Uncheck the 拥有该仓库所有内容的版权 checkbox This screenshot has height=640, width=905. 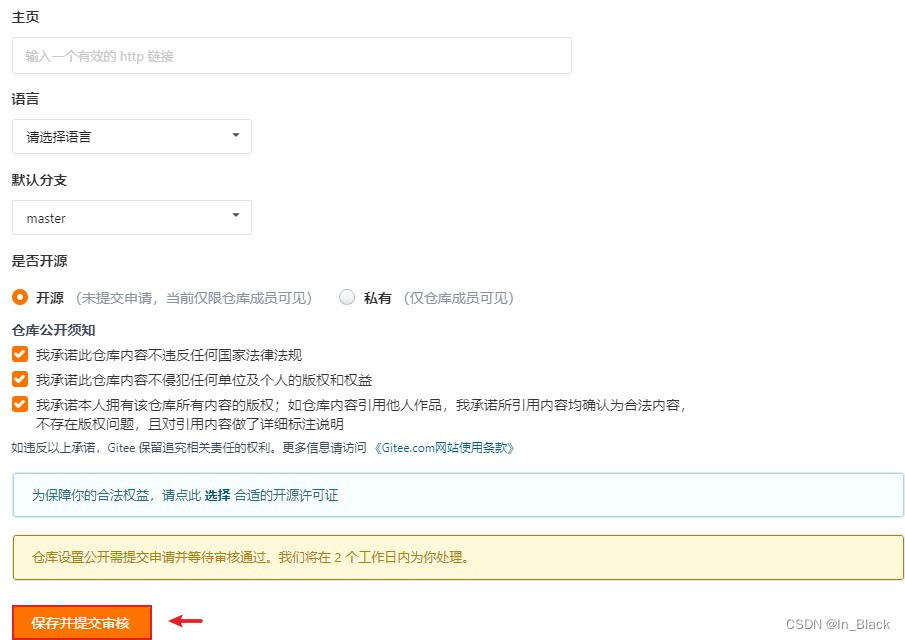coord(19,403)
